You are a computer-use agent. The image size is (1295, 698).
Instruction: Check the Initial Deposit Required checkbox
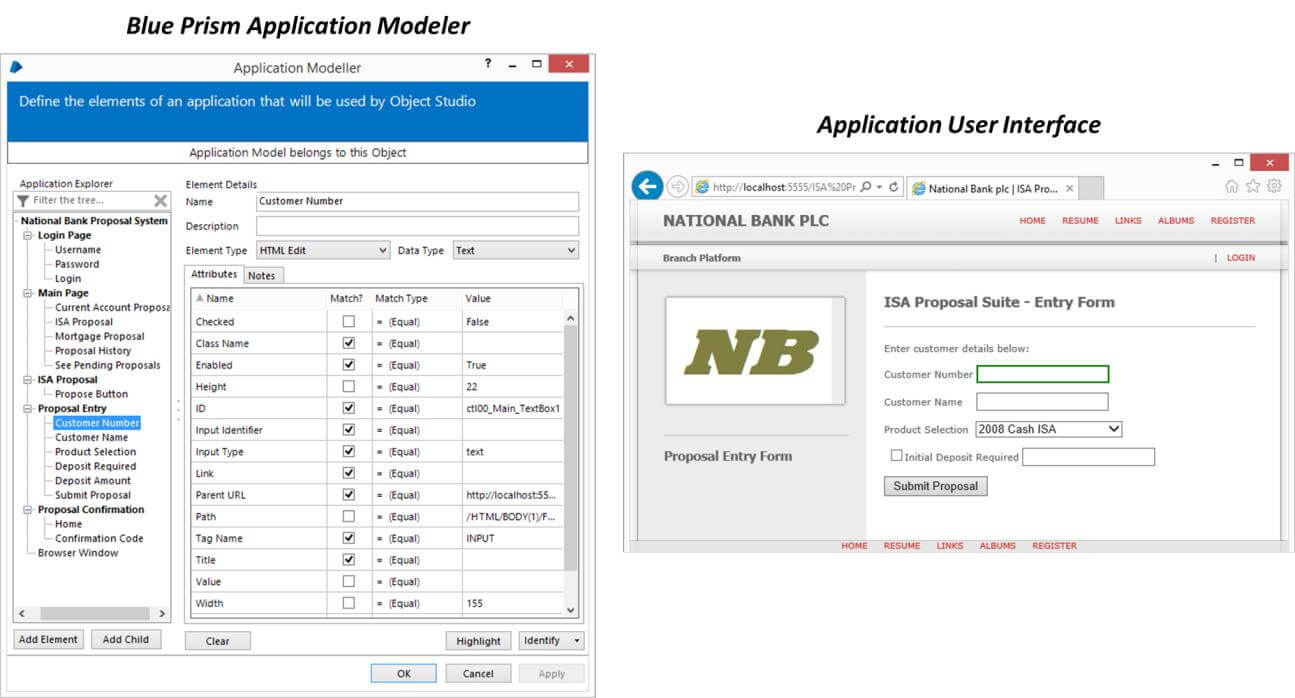pyautogui.click(x=896, y=456)
